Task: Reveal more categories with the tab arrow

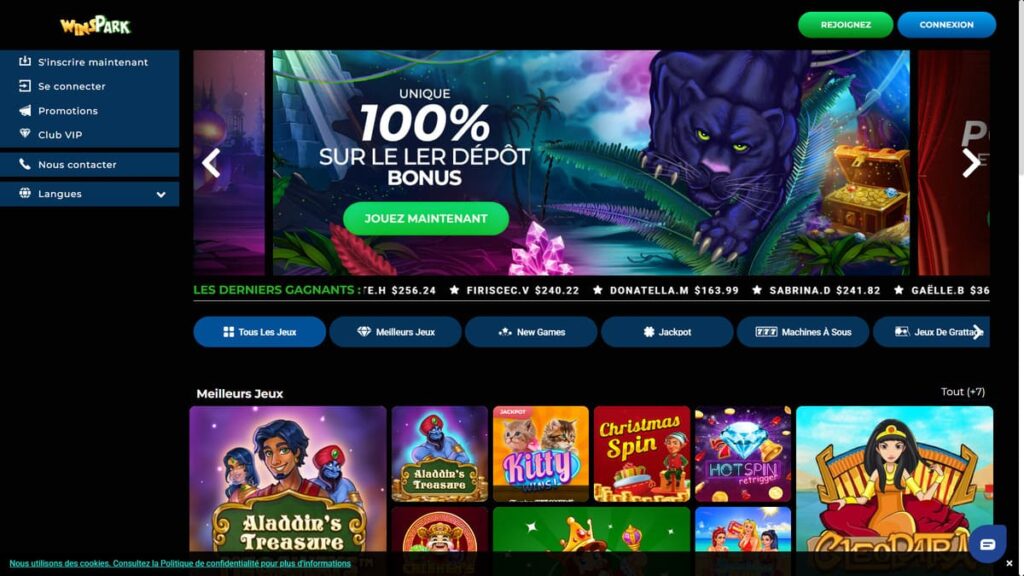Action: 977,332
